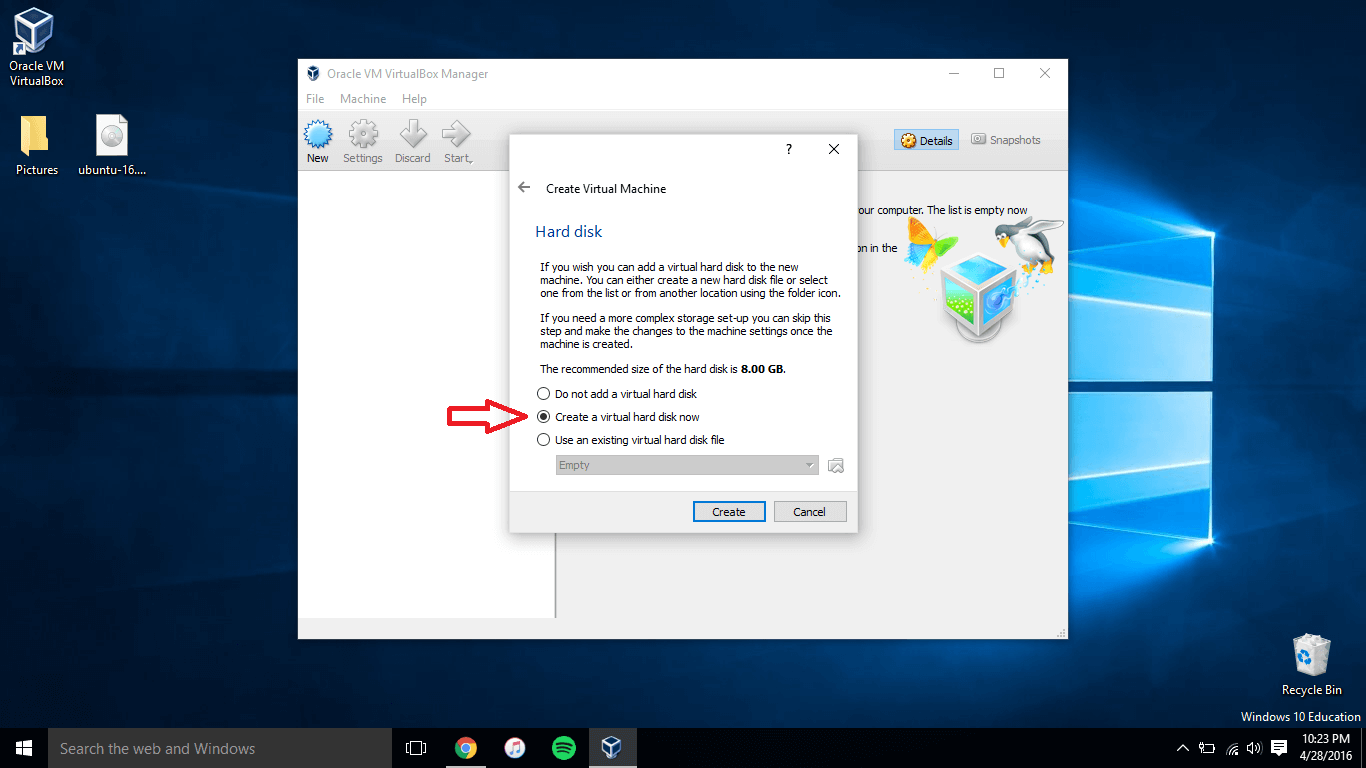Click the power/battery tray icon
This screenshot has height=768, width=1366.
click(1208, 748)
